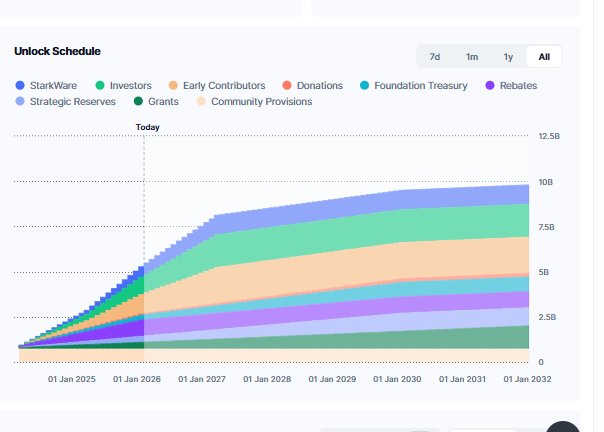
Task: Choose the 1y range option
Action: tap(508, 56)
